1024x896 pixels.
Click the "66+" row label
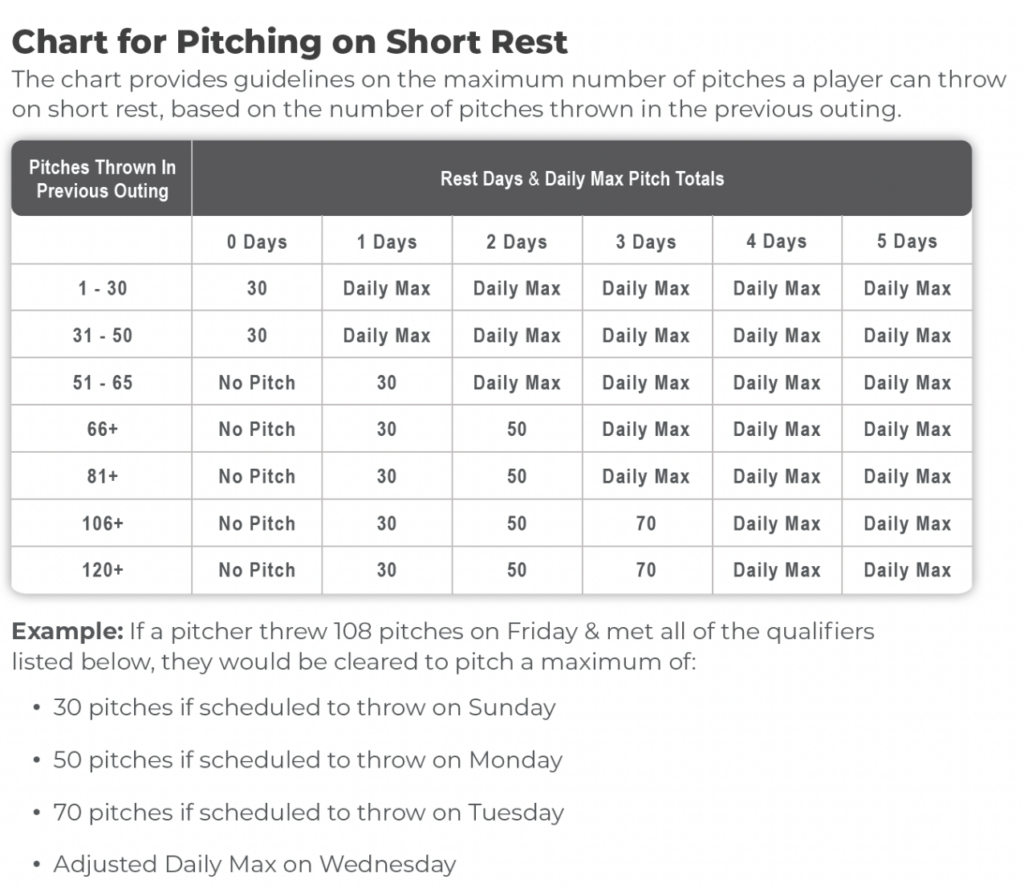[x=102, y=430]
